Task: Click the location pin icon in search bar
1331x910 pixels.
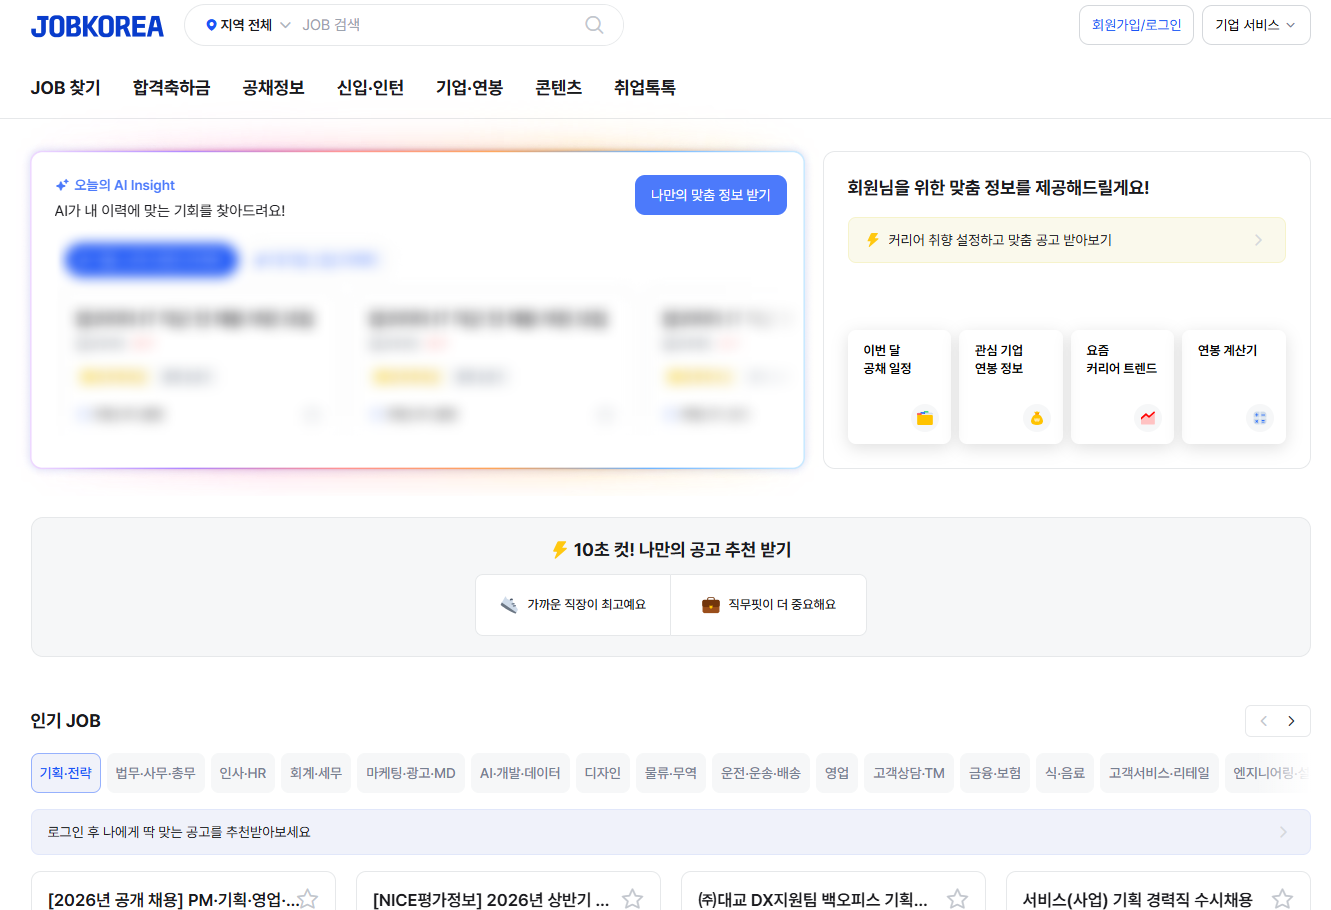Action: (211, 25)
